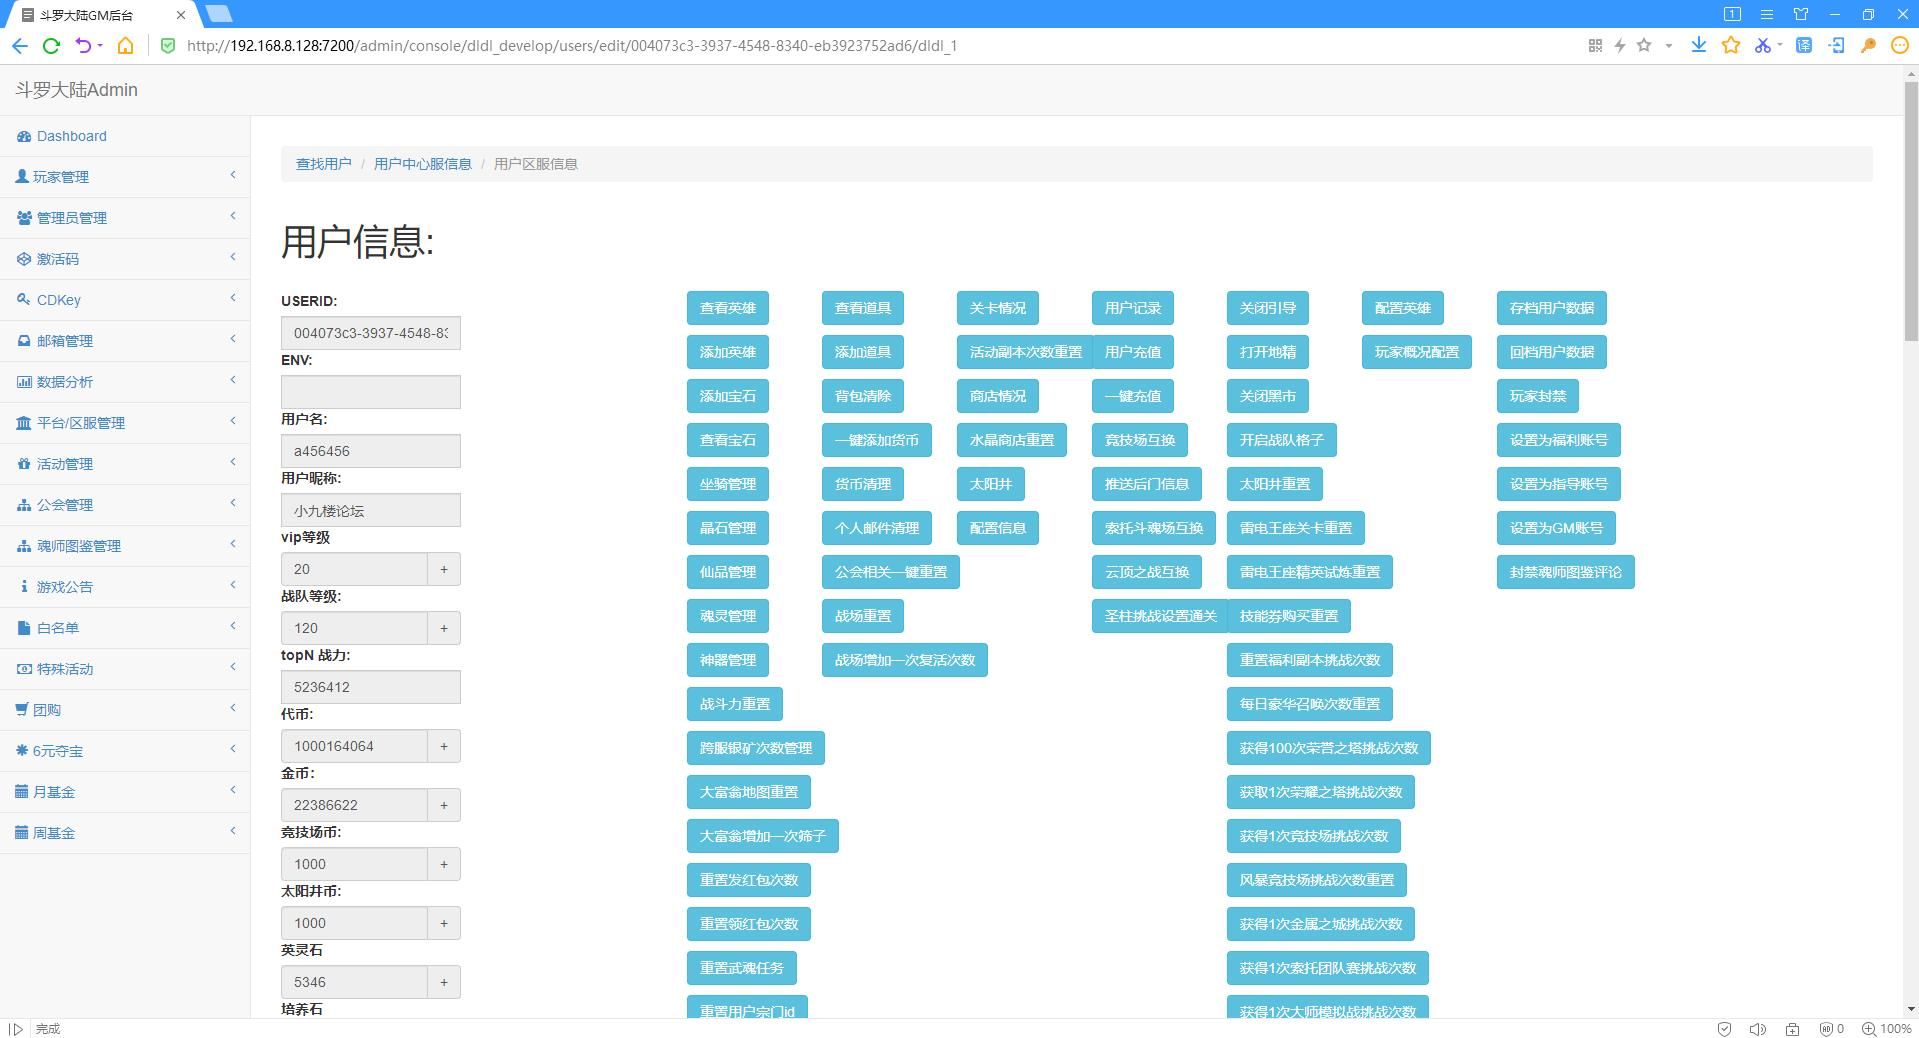Click the scissors screenshot tool icon
Screen dimensions: 1919x1038
tap(1762, 45)
